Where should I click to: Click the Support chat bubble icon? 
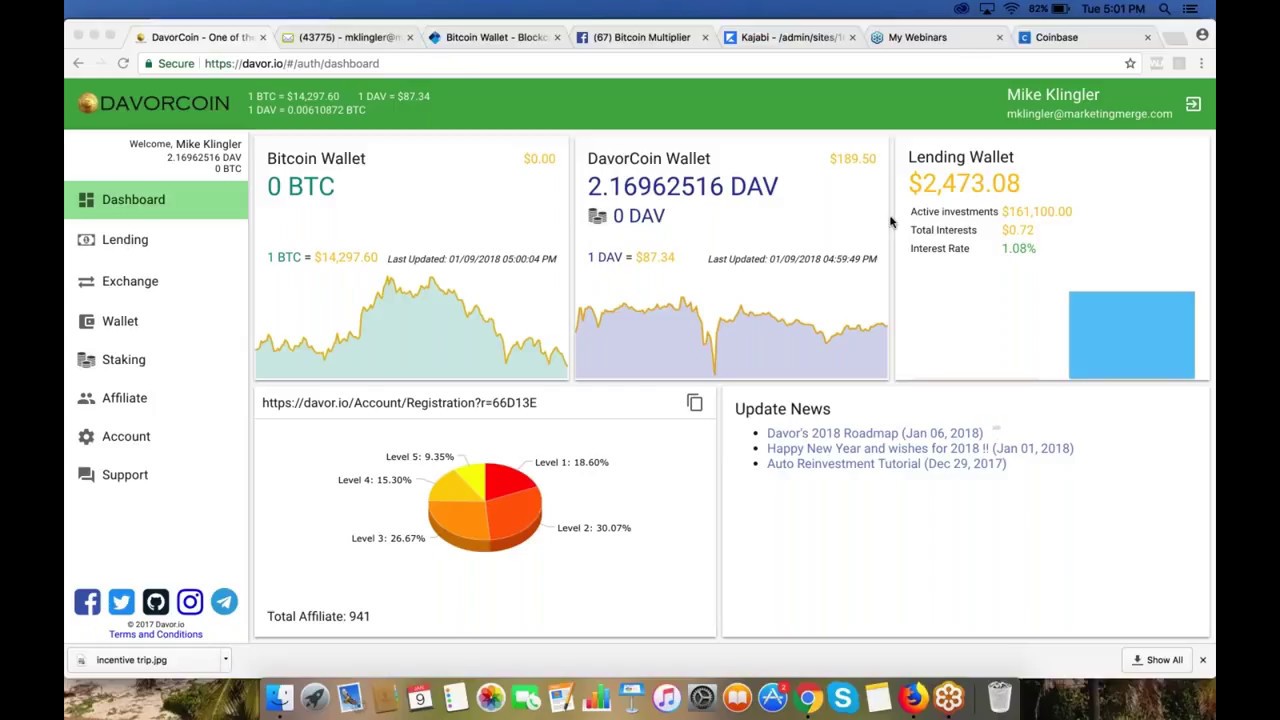pyautogui.click(x=86, y=475)
